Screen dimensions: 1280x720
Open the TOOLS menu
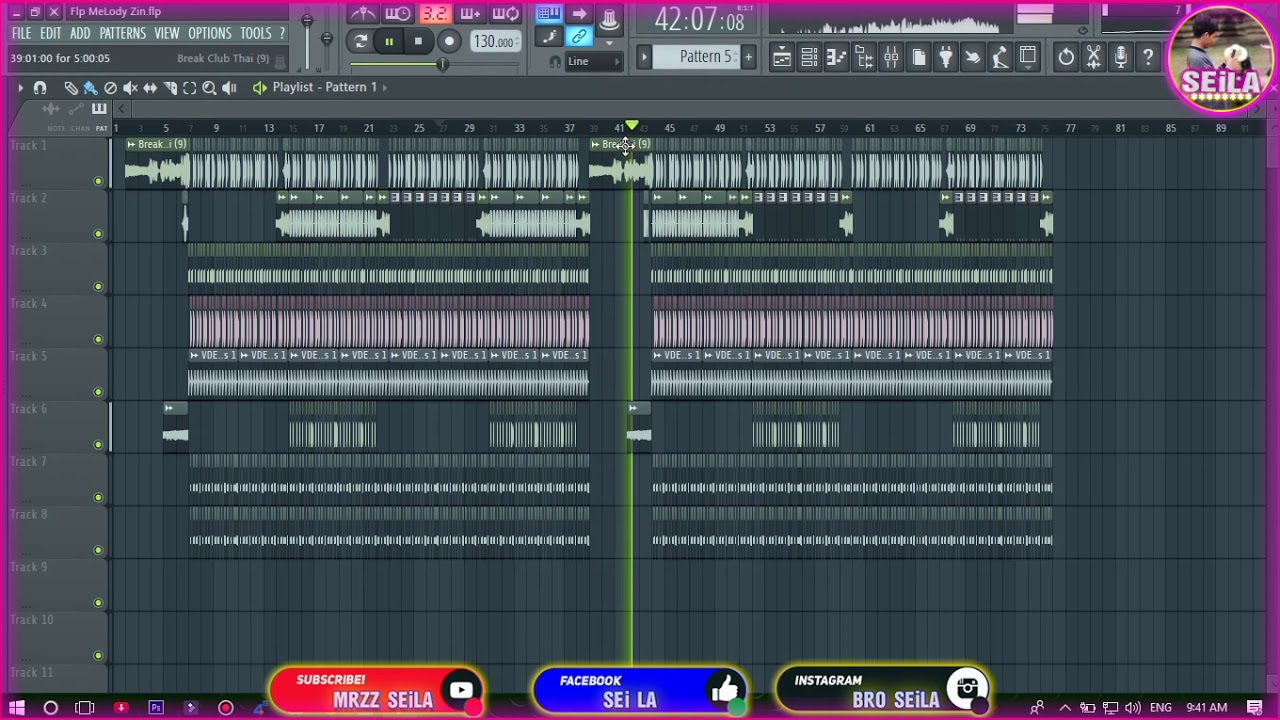pos(255,34)
